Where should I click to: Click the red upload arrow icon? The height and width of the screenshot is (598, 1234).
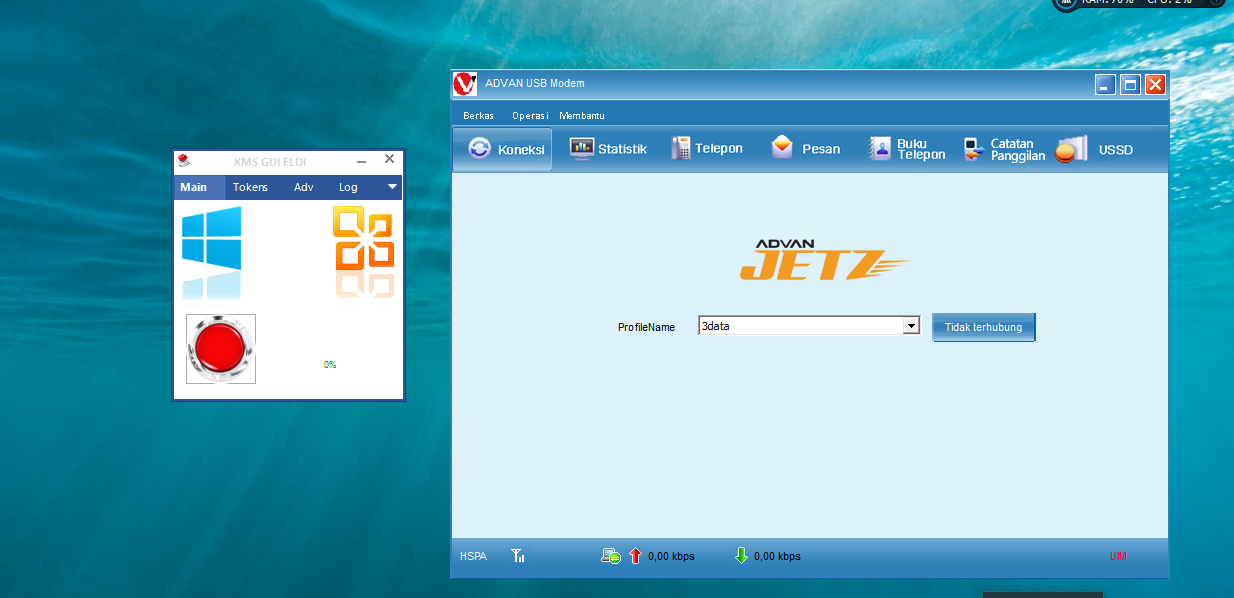click(635, 556)
